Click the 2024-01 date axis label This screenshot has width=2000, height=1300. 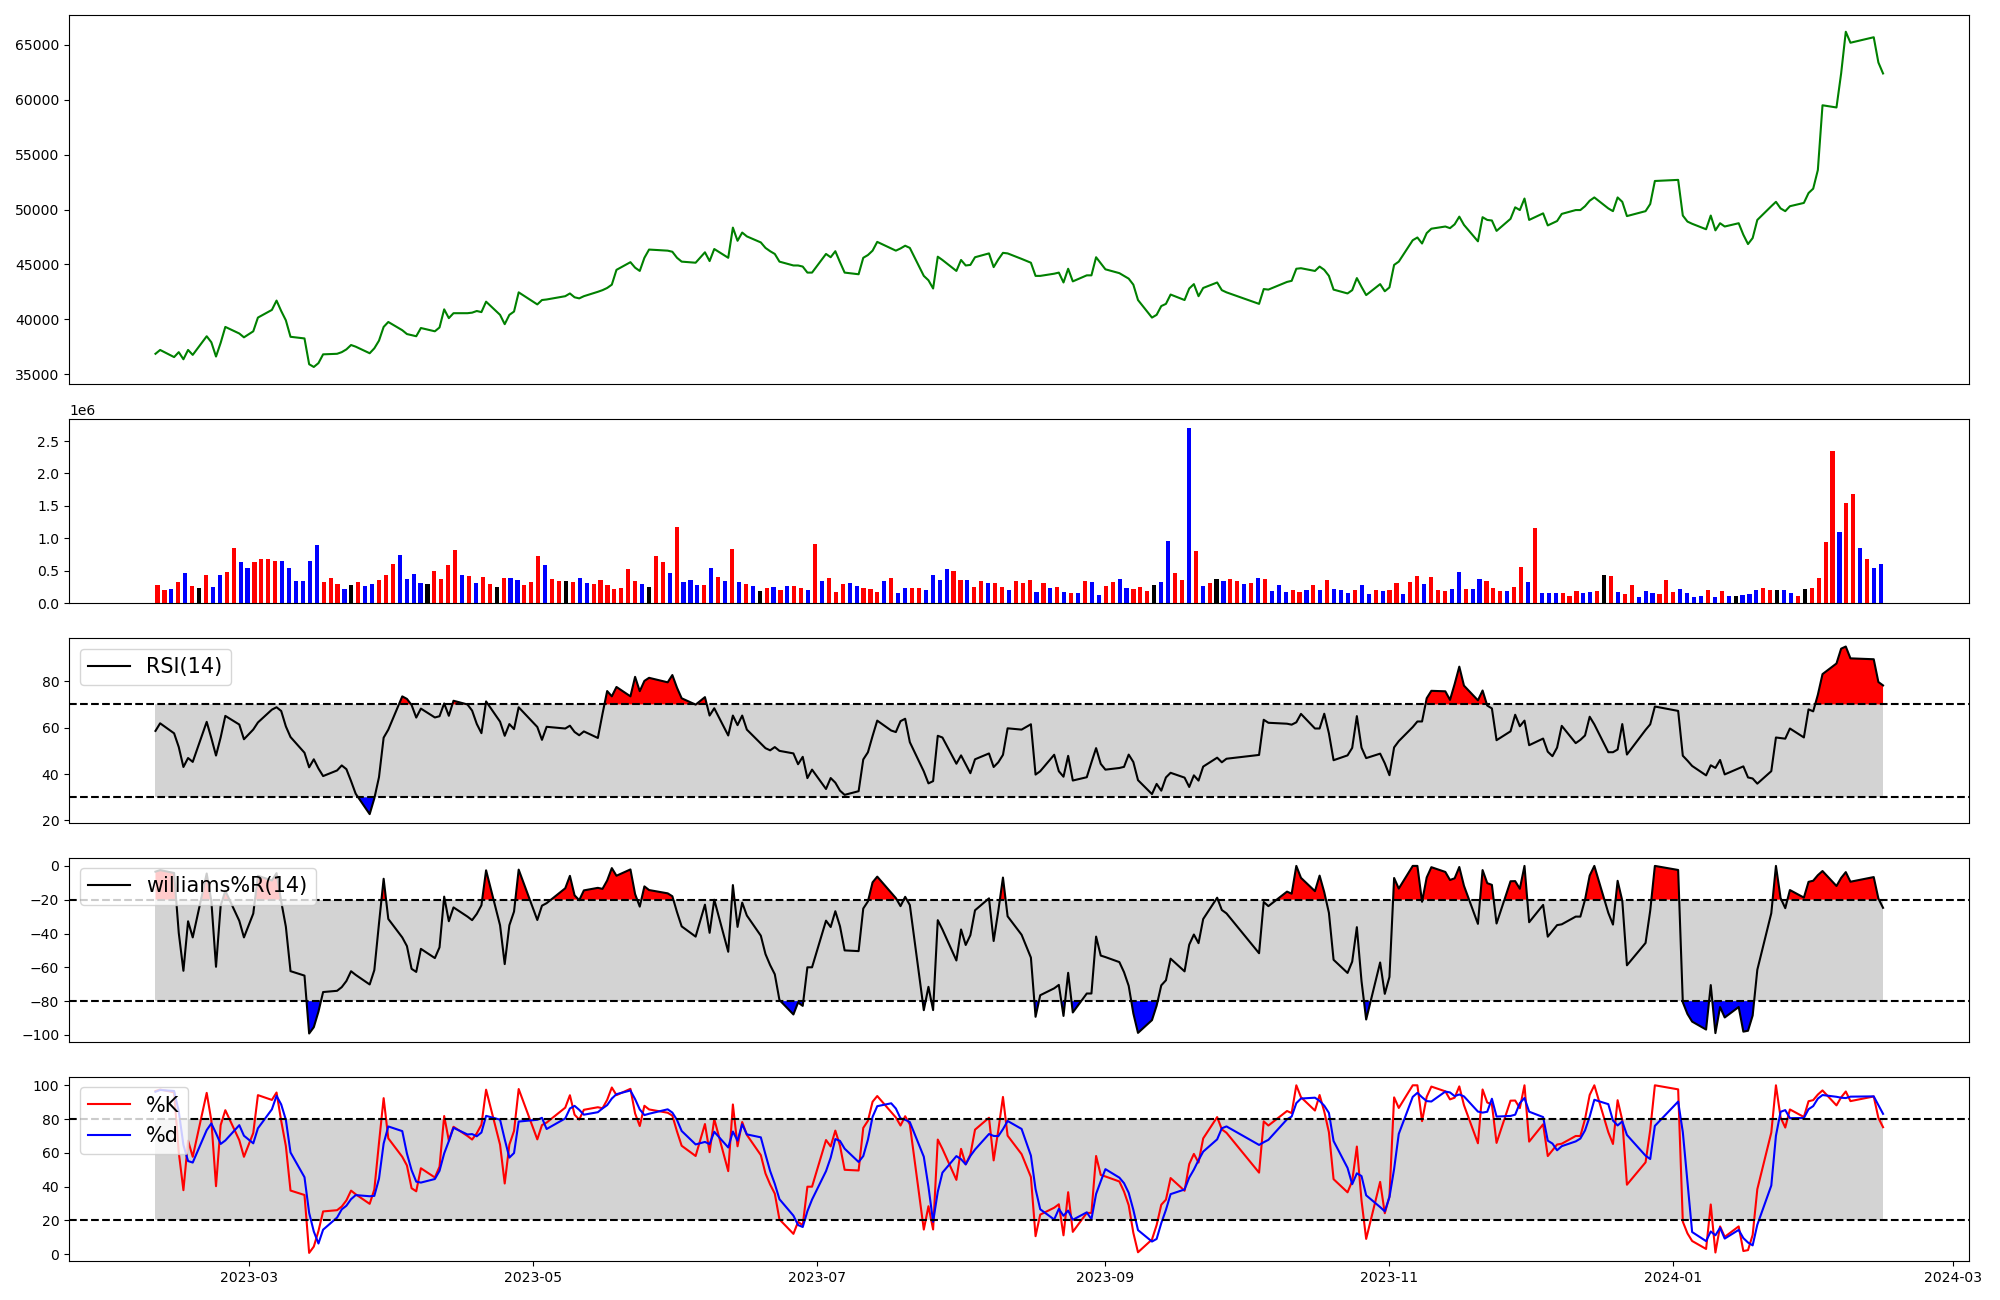[1673, 1276]
